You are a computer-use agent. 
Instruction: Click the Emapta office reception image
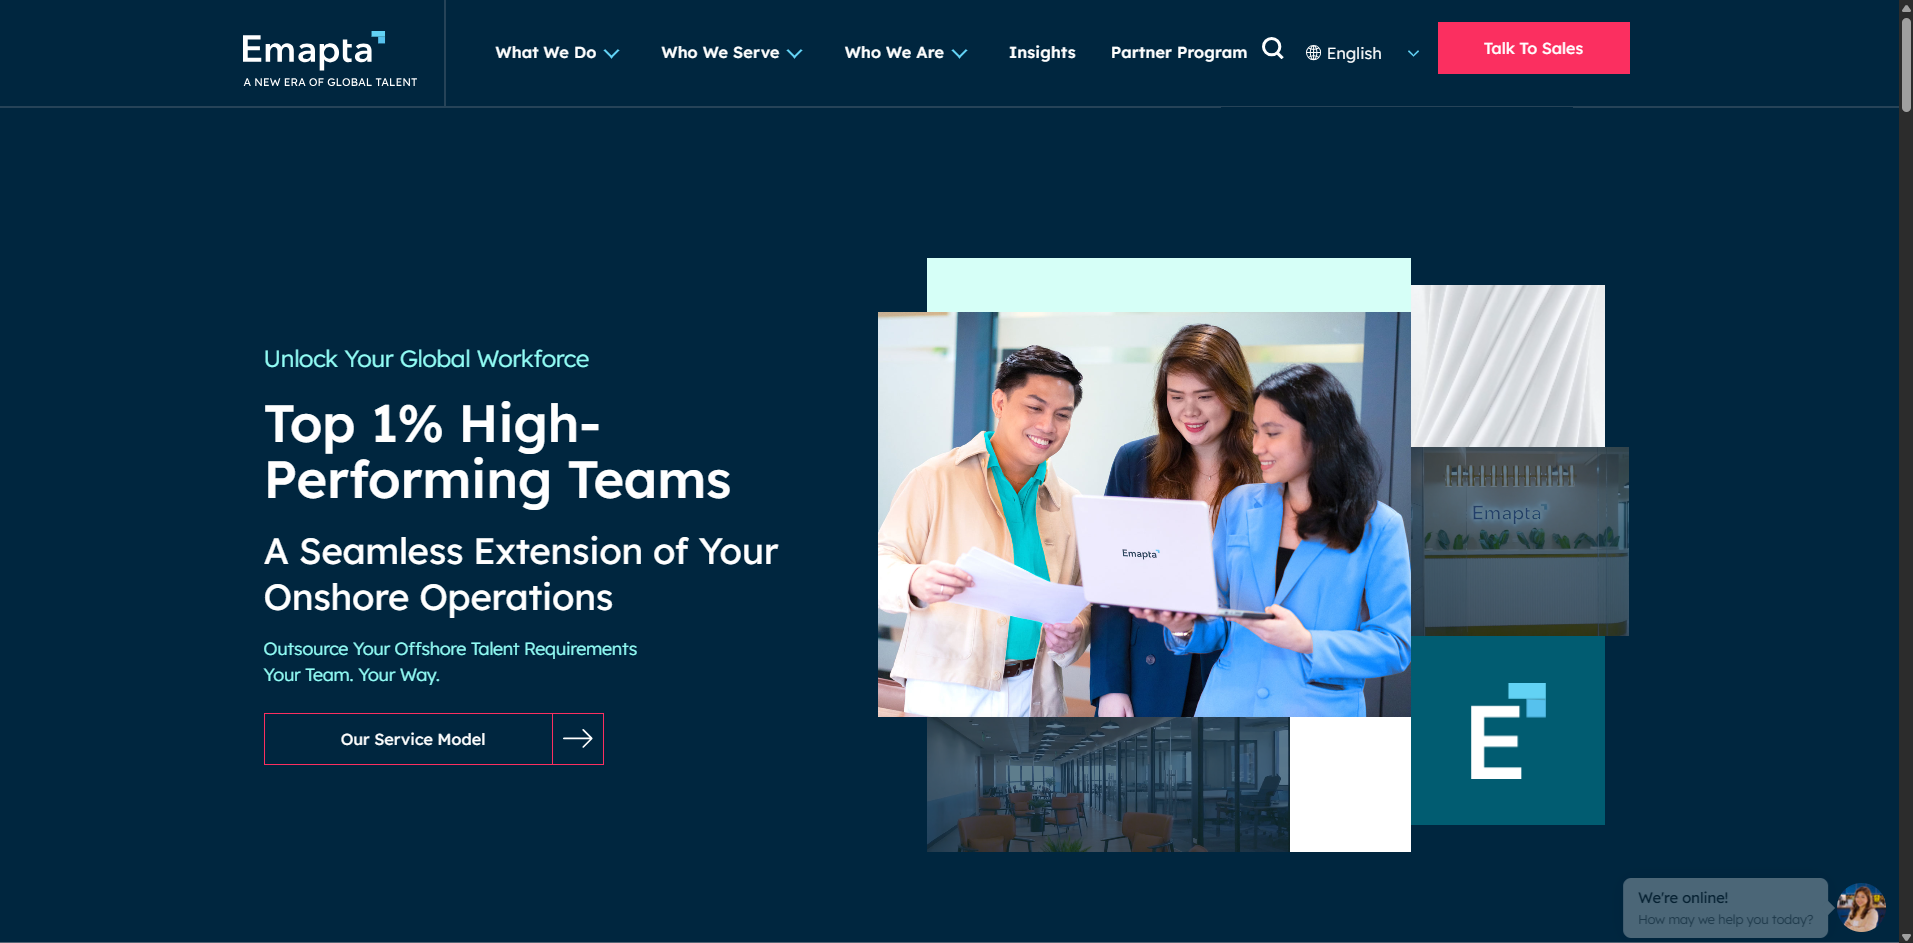(x=1519, y=541)
